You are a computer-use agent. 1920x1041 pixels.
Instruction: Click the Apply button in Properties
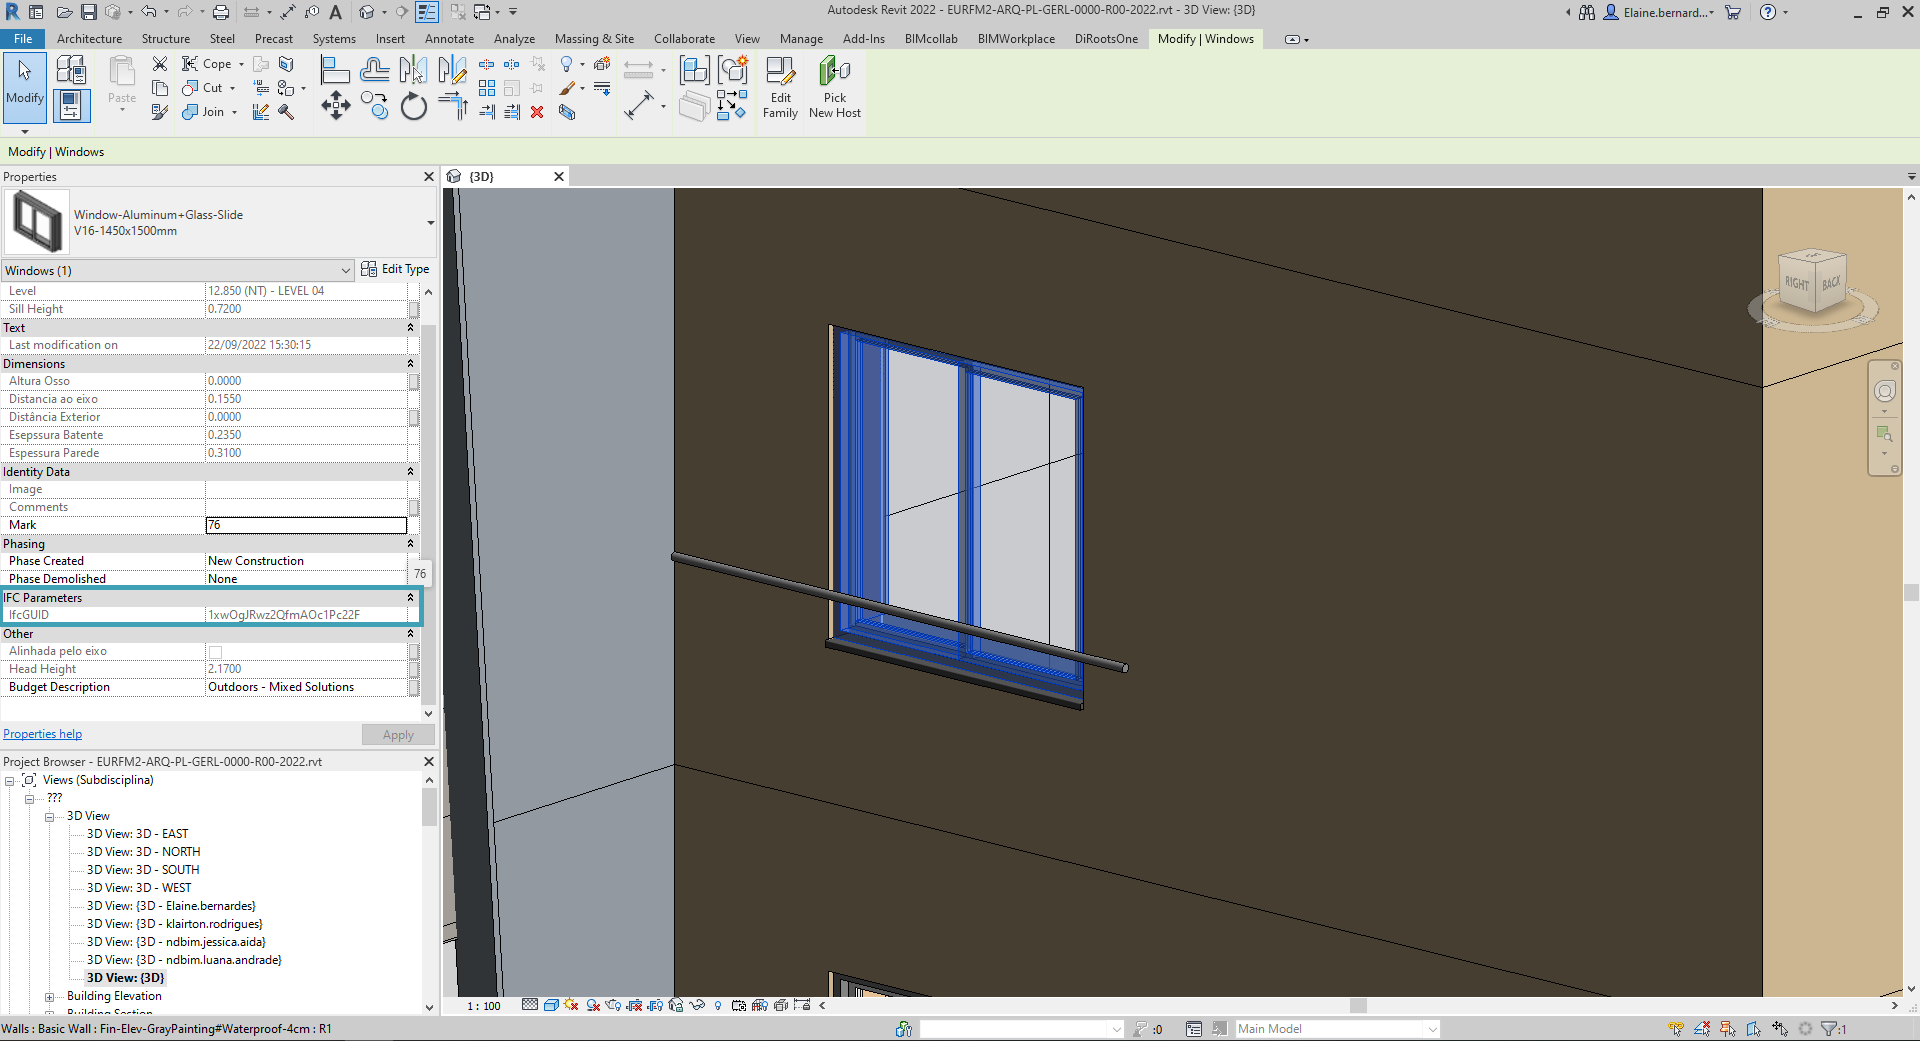click(x=397, y=734)
